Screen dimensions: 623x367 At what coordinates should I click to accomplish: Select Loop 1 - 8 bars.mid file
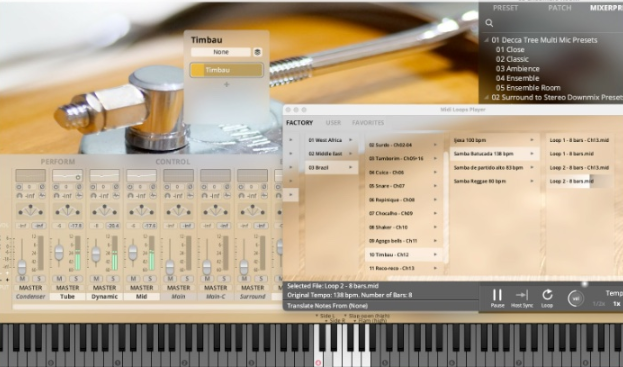[x=571, y=154]
